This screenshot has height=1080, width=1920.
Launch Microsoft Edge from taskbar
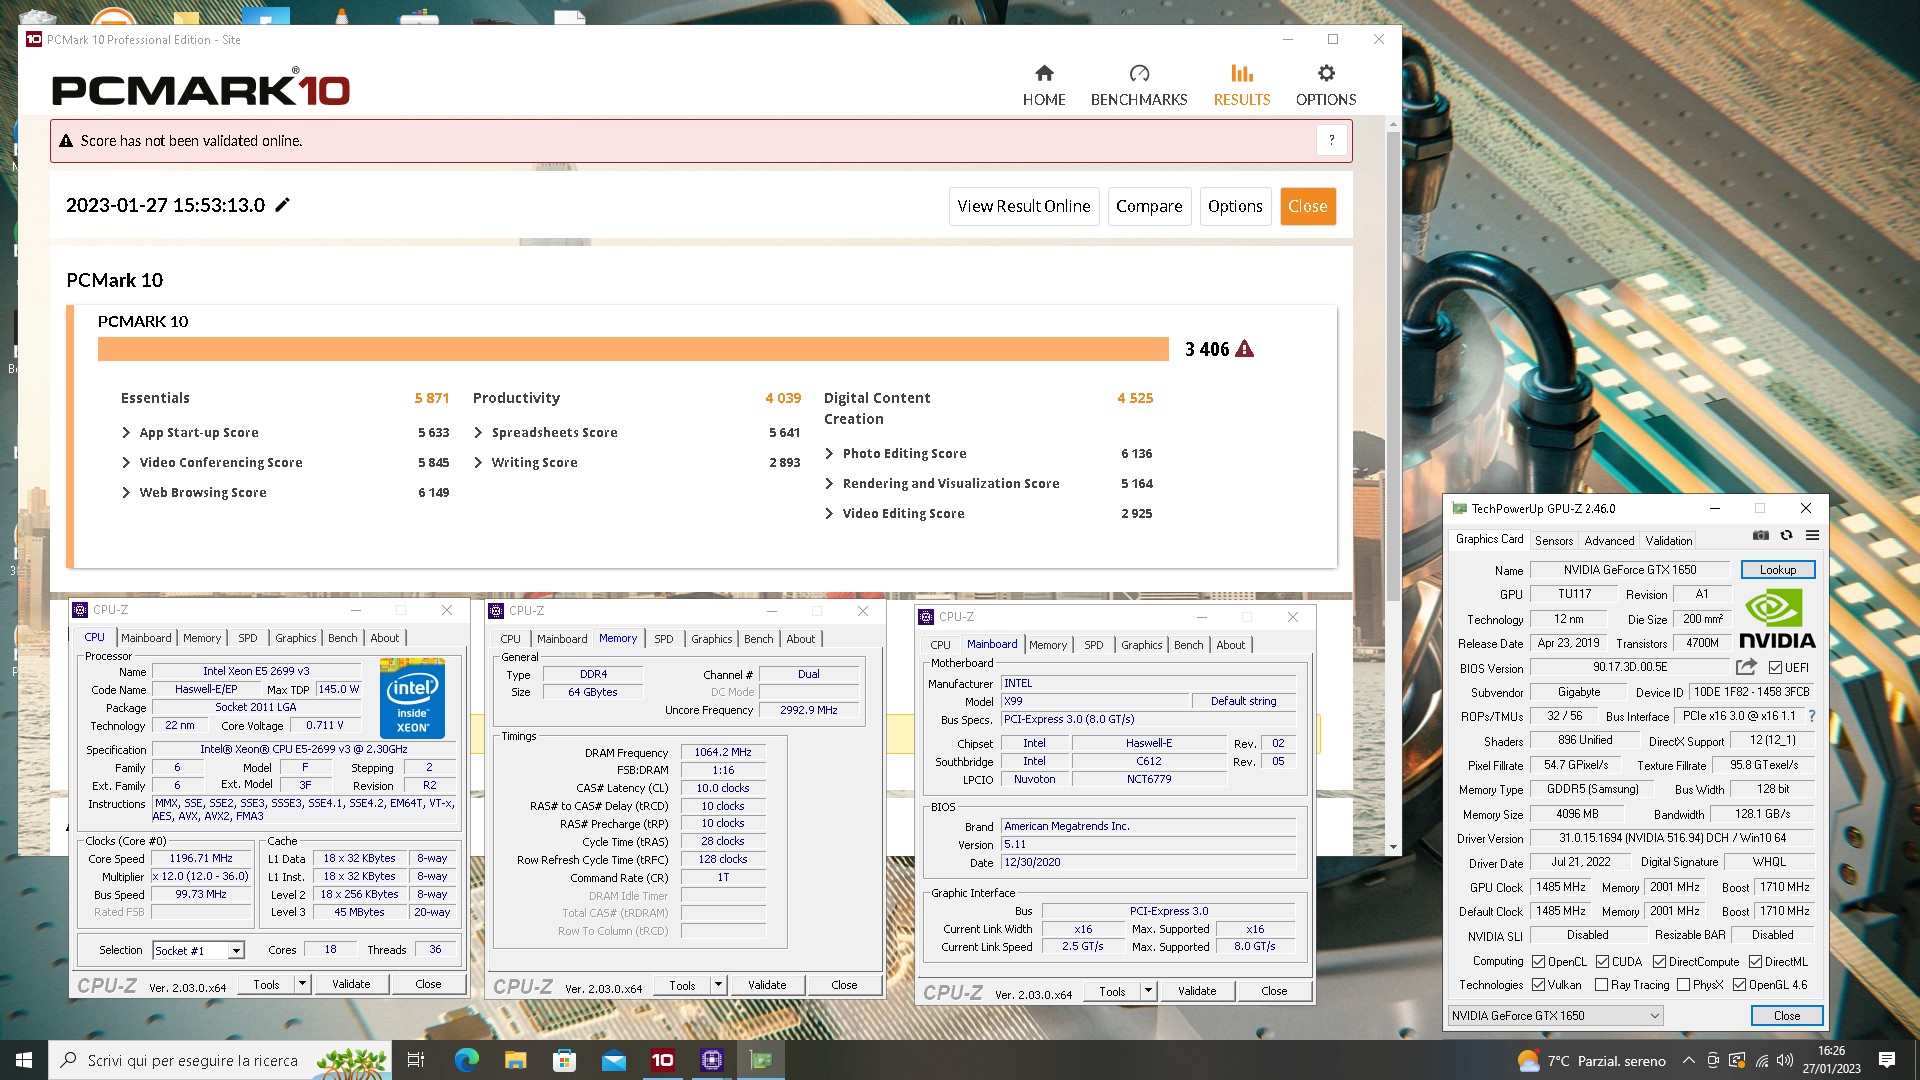pos(466,1060)
